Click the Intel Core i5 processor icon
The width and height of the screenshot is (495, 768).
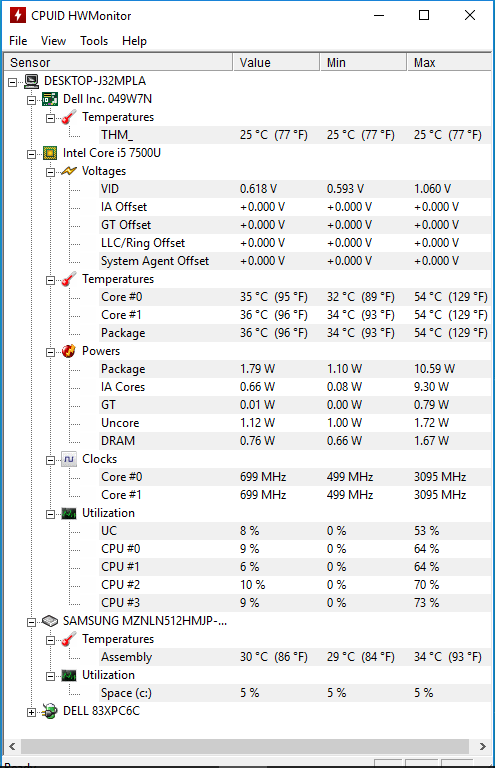click(x=50, y=153)
